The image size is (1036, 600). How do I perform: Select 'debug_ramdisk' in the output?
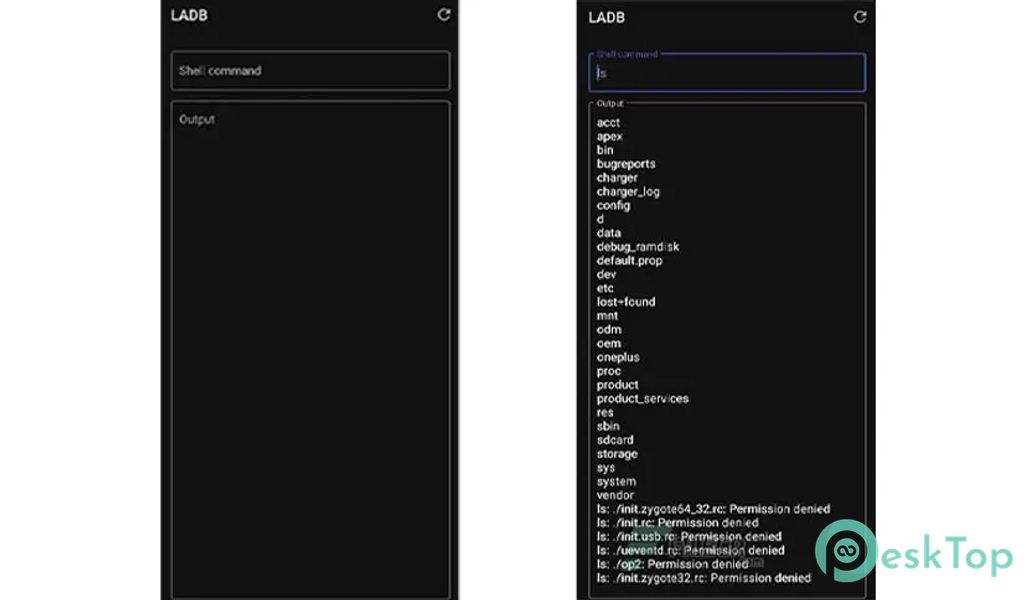pyautogui.click(x=638, y=246)
